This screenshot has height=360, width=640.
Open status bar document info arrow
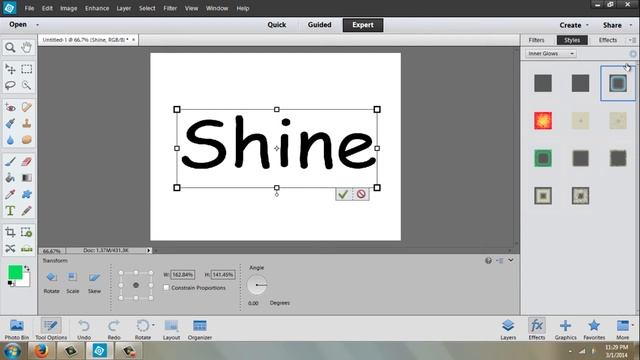[x=149, y=251]
